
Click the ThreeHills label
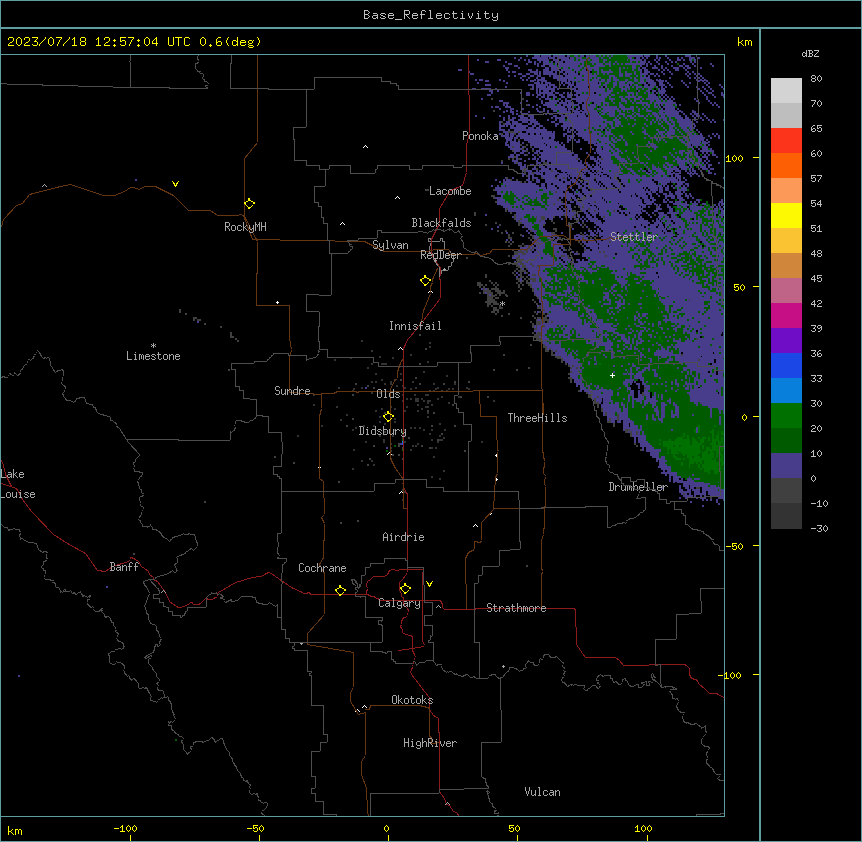pos(537,418)
